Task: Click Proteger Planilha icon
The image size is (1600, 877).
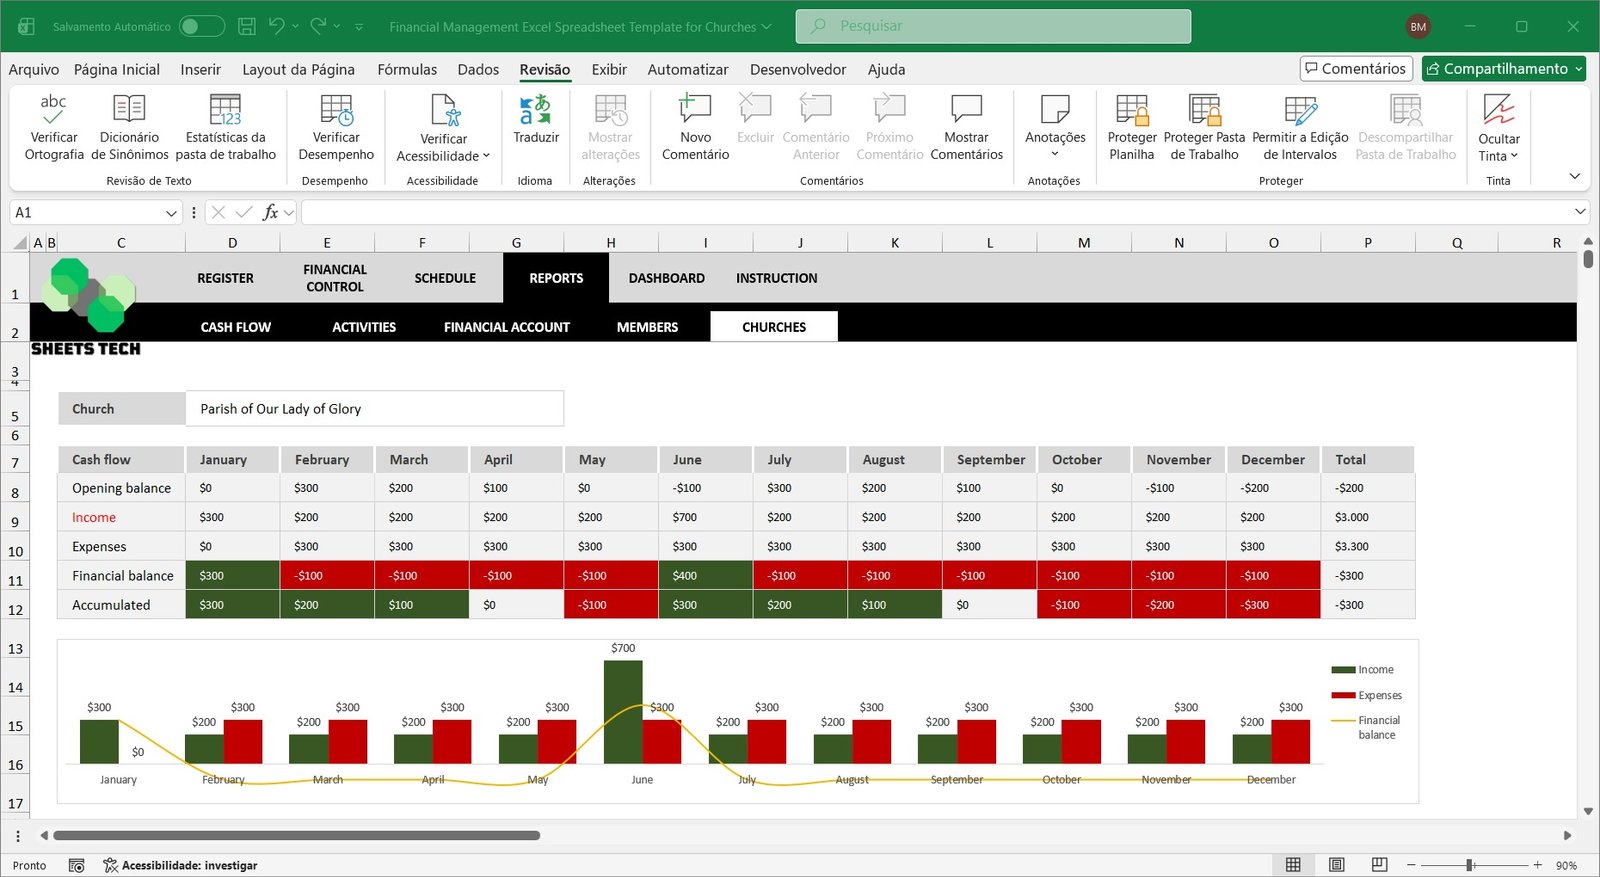Action: (1132, 110)
